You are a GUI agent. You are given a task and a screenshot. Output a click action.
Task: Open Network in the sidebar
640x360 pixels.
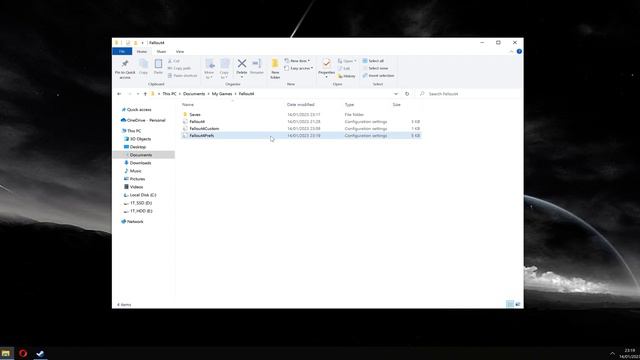click(x=135, y=222)
